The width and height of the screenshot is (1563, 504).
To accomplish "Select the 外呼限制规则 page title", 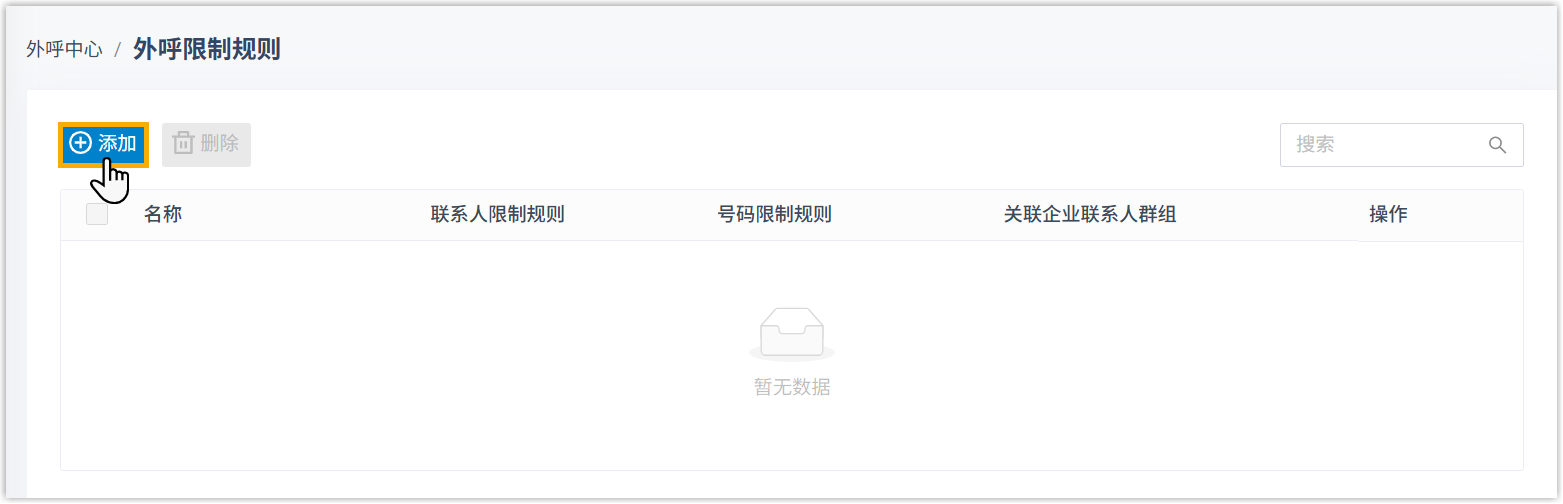I will coord(206,50).
